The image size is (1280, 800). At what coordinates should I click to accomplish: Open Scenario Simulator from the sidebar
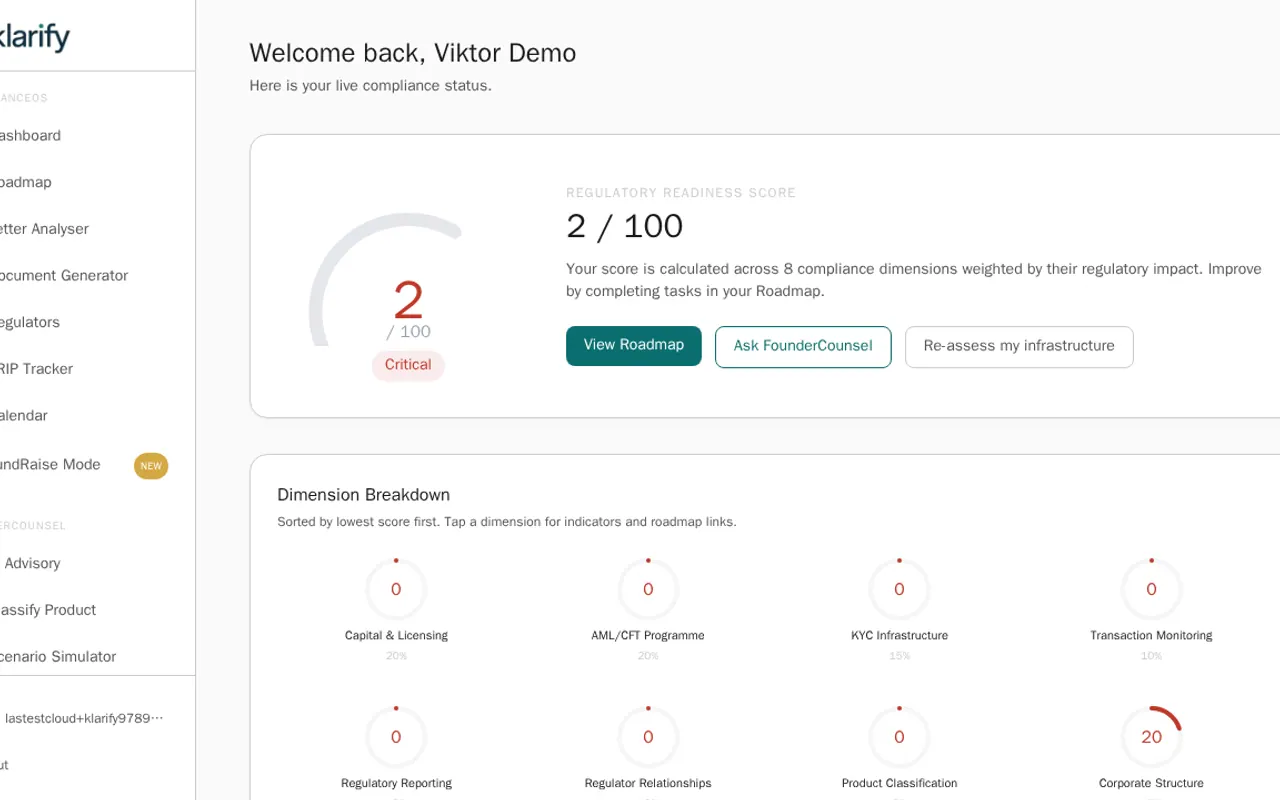(58, 657)
